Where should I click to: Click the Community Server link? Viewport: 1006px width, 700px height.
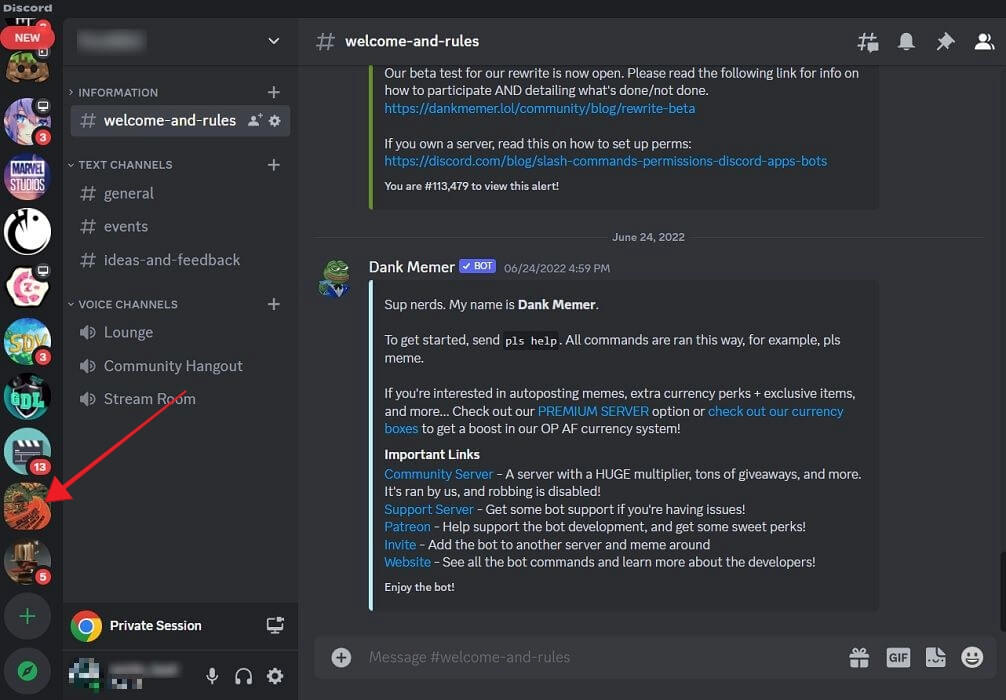pyautogui.click(x=438, y=474)
